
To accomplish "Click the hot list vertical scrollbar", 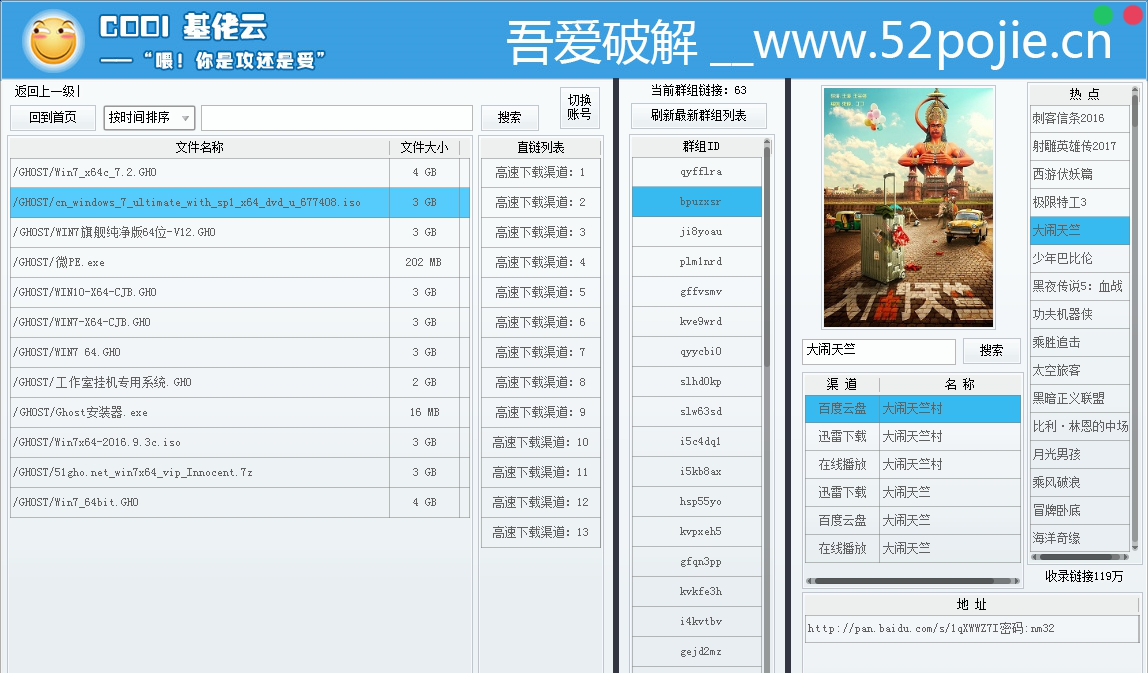I will pyautogui.click(x=1135, y=318).
